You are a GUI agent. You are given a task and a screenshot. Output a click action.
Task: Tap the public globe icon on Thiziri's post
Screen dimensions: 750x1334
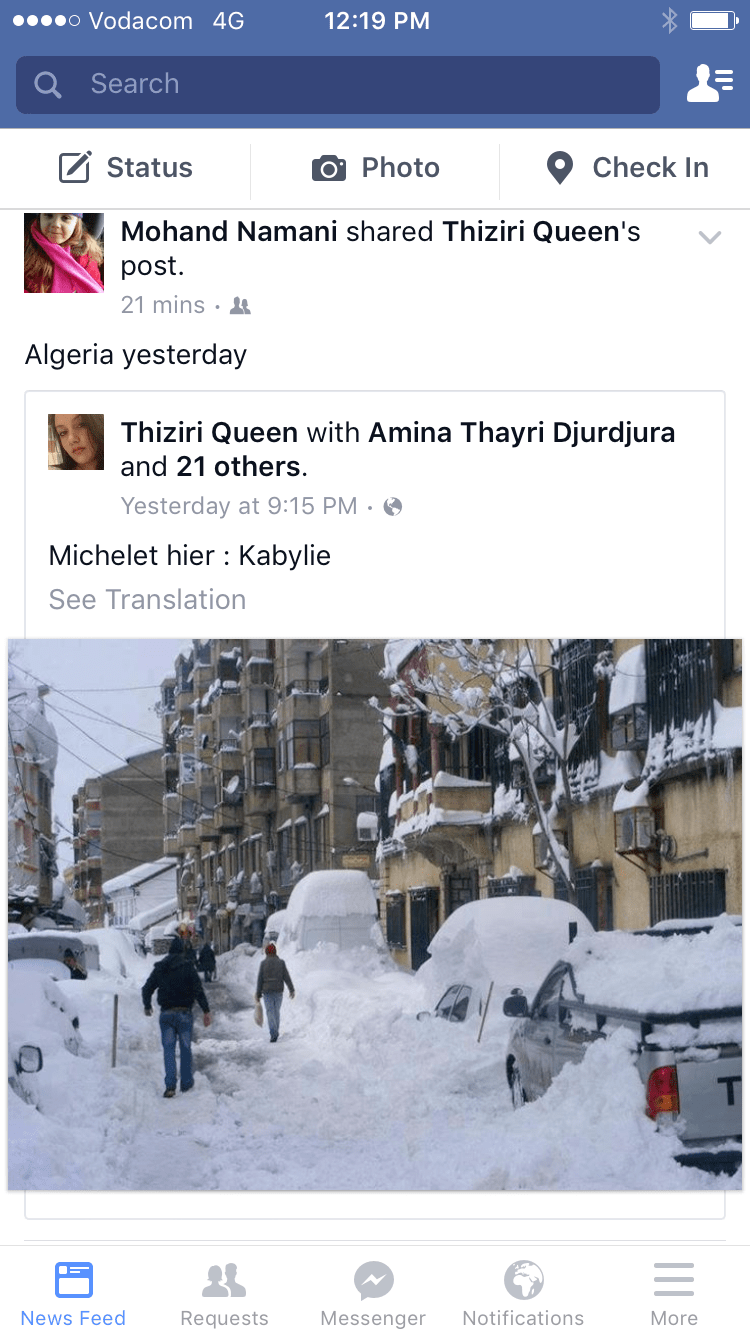[x=393, y=507]
